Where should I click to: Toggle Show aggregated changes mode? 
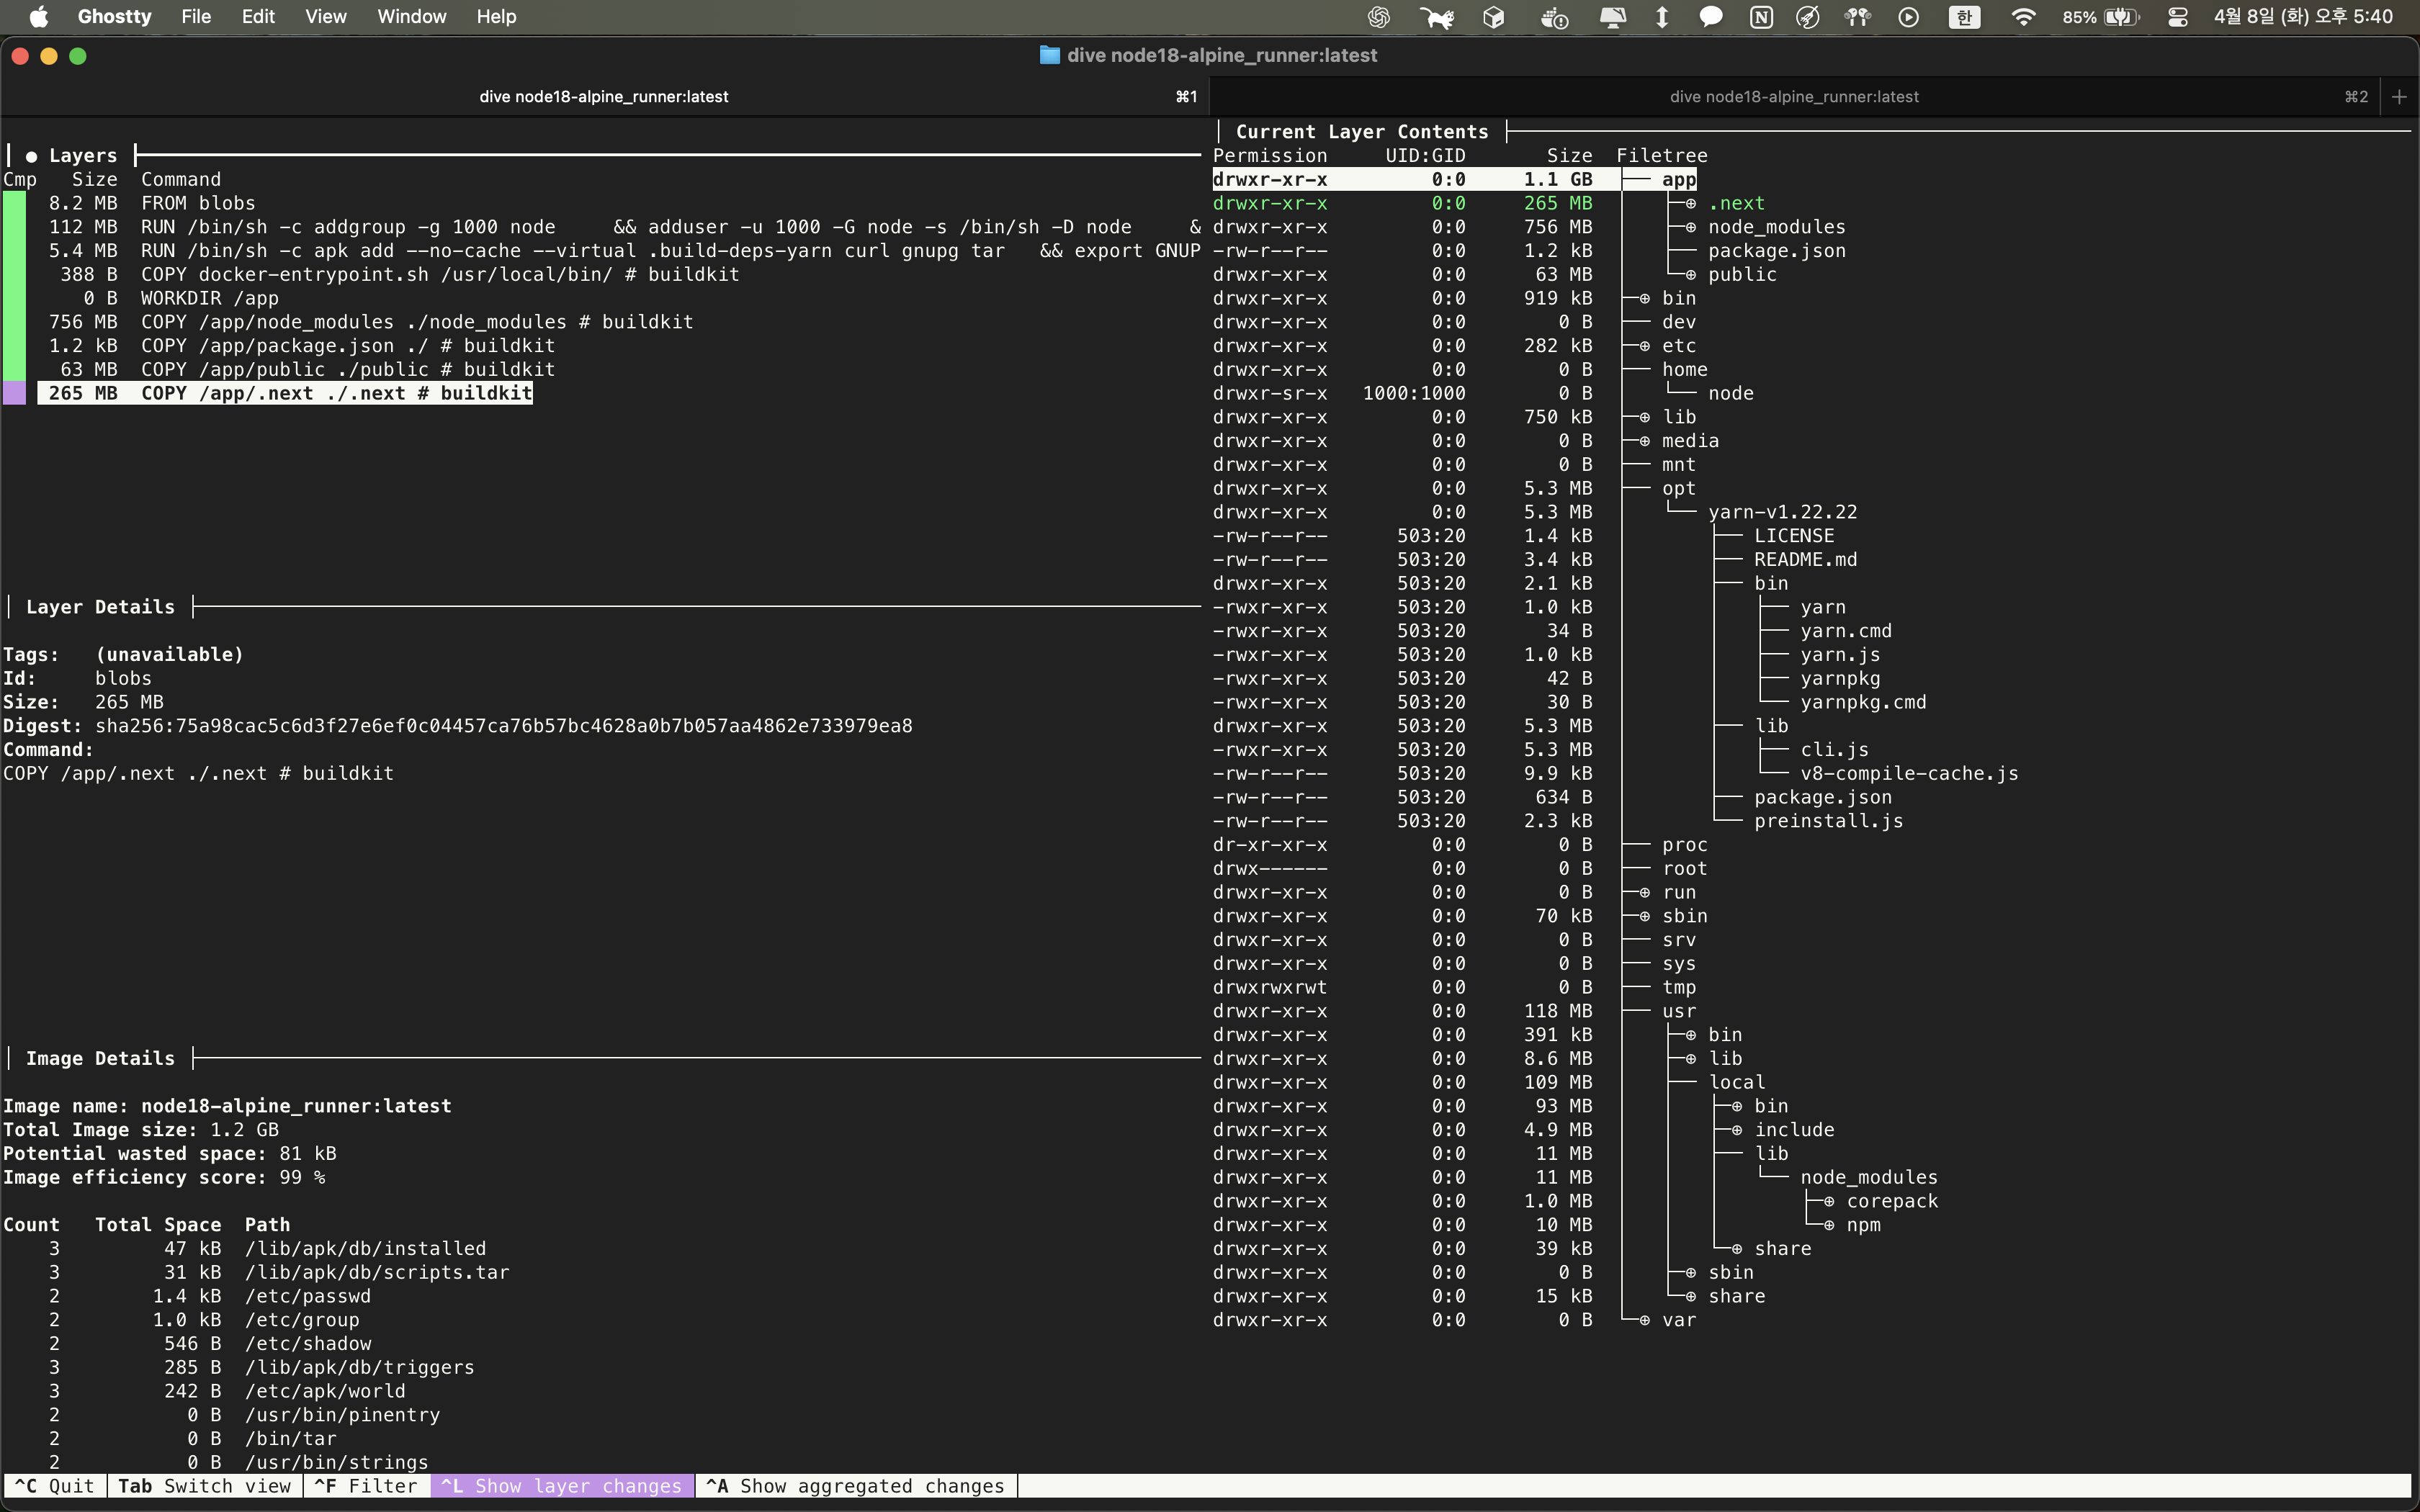855,1486
